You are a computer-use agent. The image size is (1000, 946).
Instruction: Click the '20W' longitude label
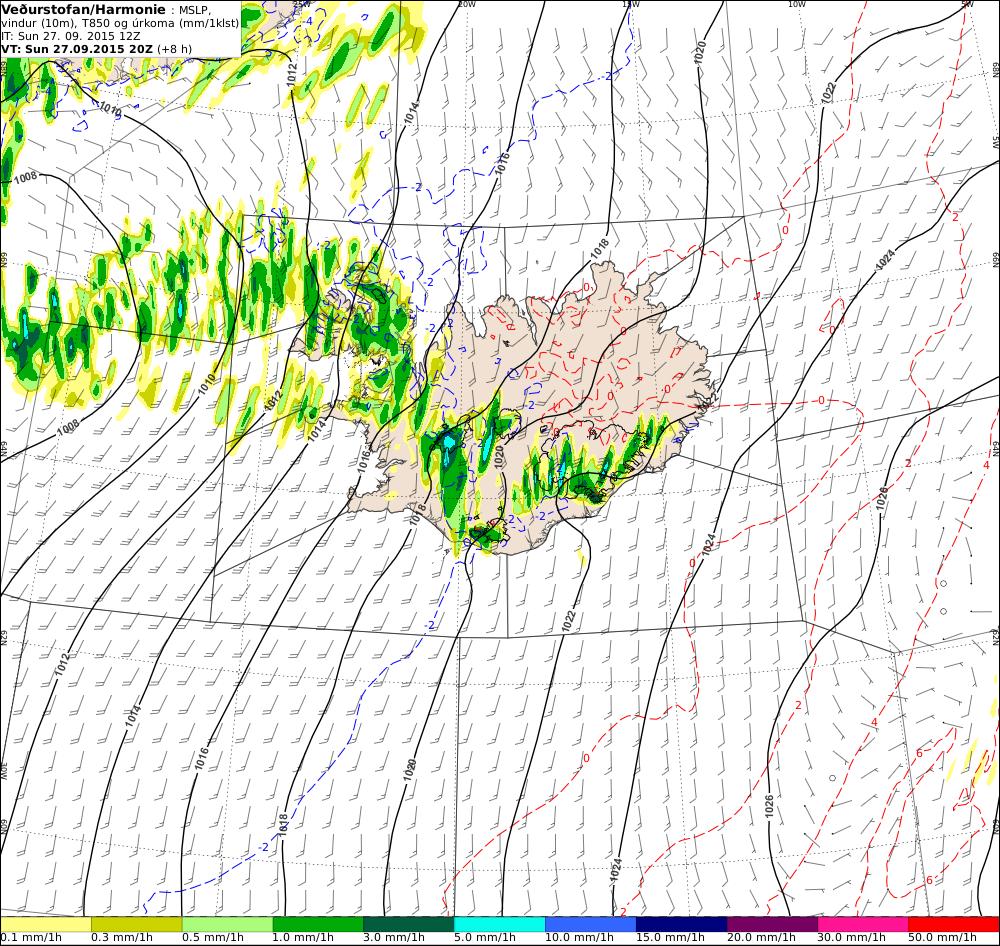click(x=466, y=4)
